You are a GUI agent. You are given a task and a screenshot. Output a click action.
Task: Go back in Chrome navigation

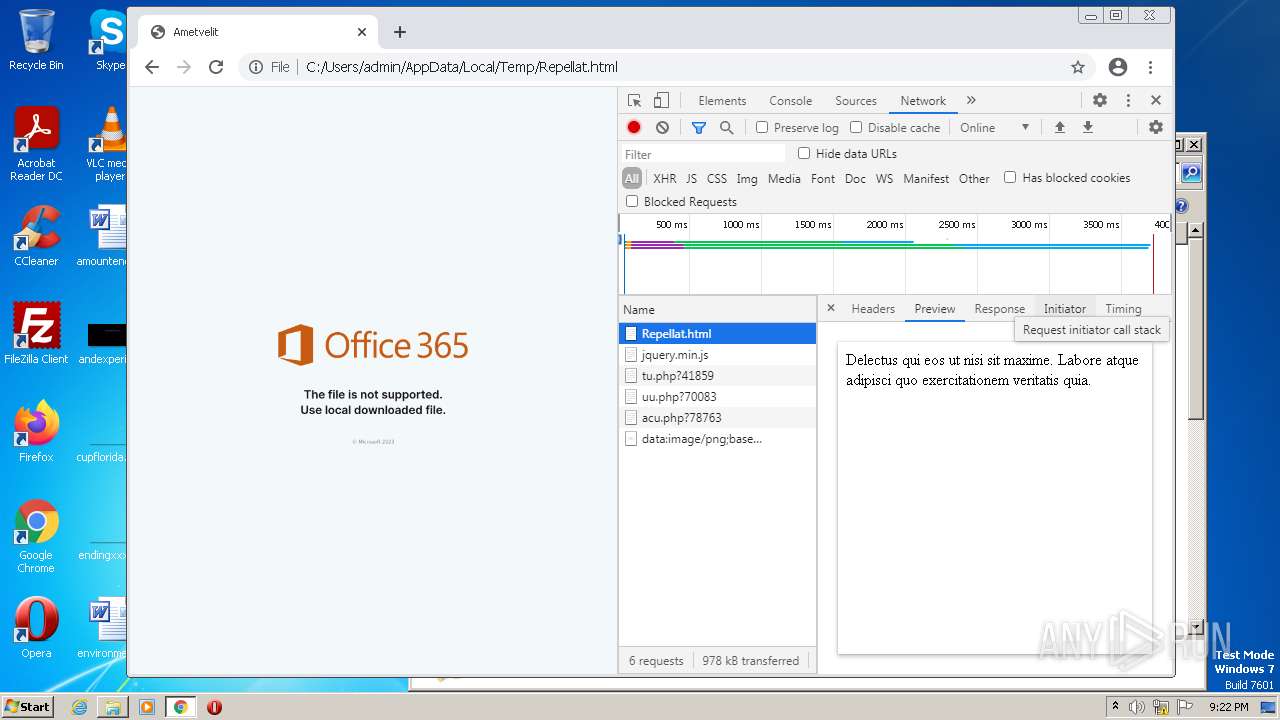click(152, 67)
